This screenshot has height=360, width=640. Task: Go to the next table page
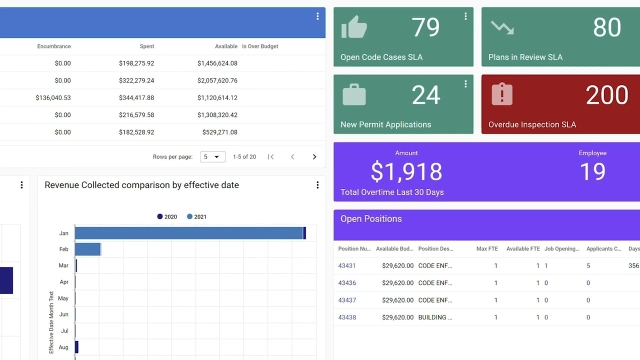(x=314, y=157)
